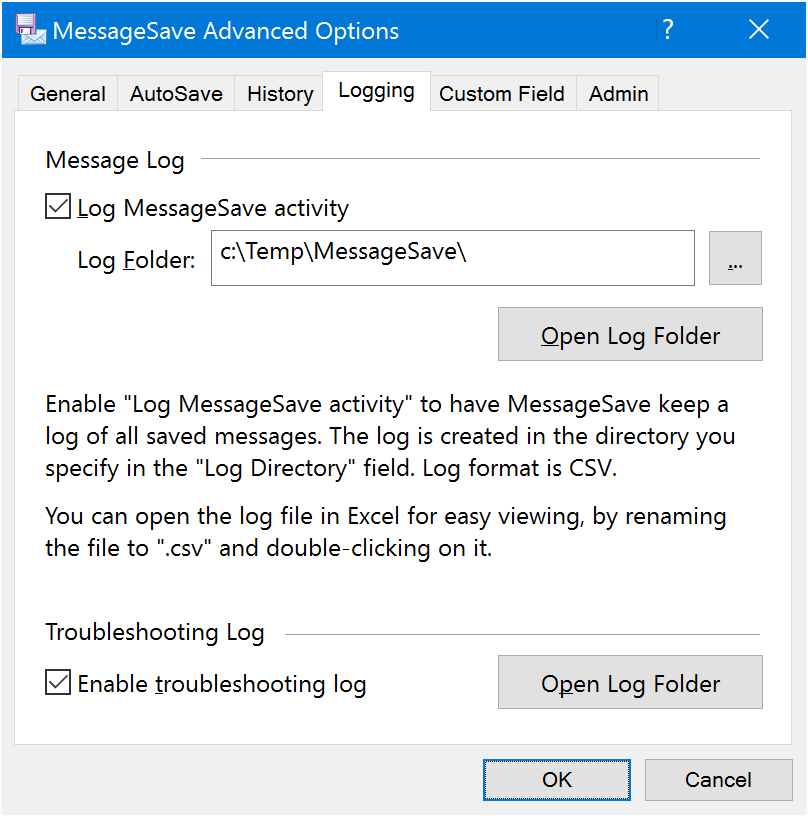Image resolution: width=808 pixels, height=816 pixels.
Task: Click the MessageSave app icon in title bar
Action: click(x=30, y=30)
